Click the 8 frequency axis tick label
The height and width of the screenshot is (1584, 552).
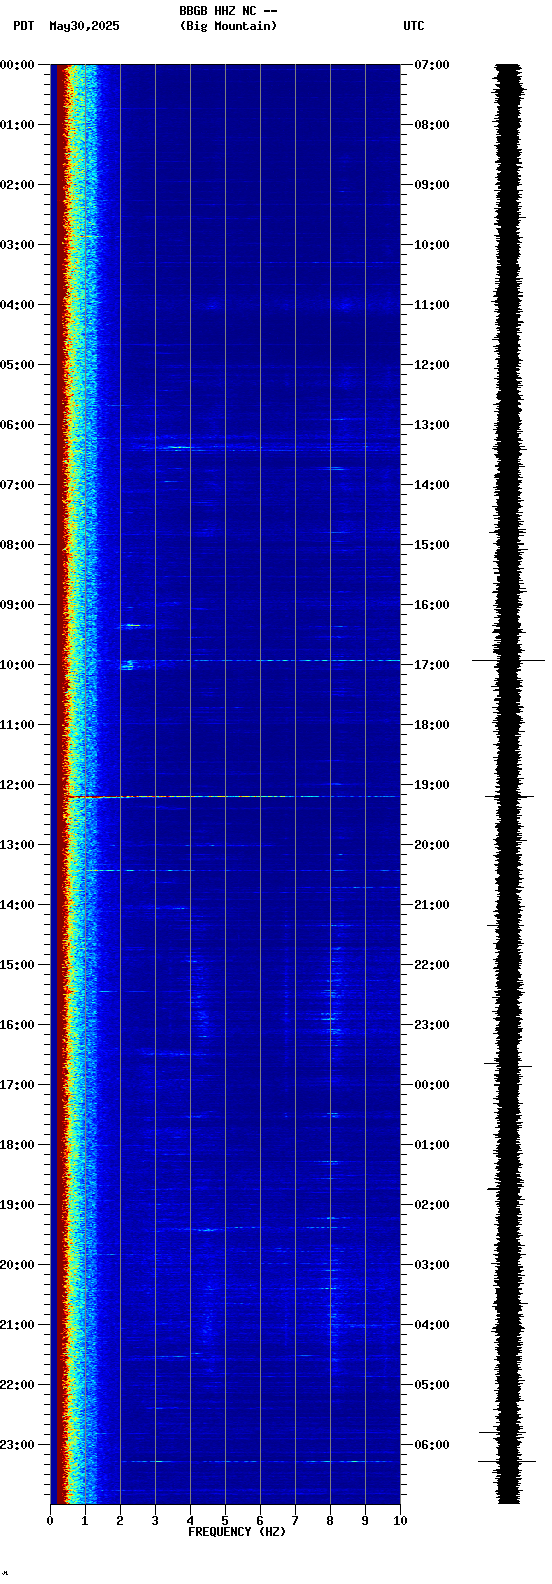[x=330, y=1521]
